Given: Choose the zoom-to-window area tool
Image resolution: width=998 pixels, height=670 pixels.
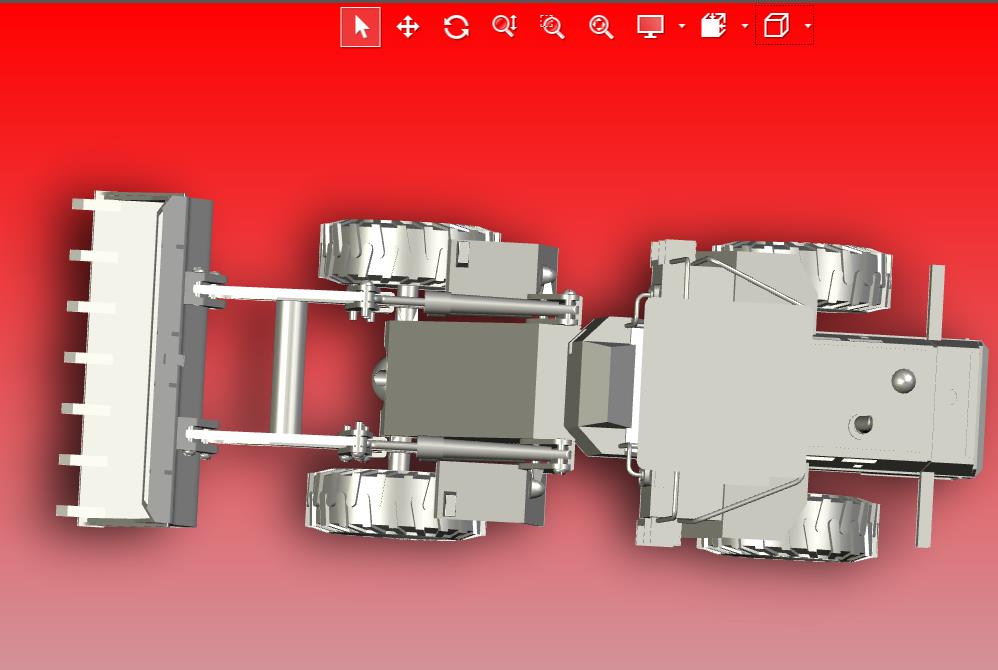Looking at the screenshot, I should [x=552, y=27].
